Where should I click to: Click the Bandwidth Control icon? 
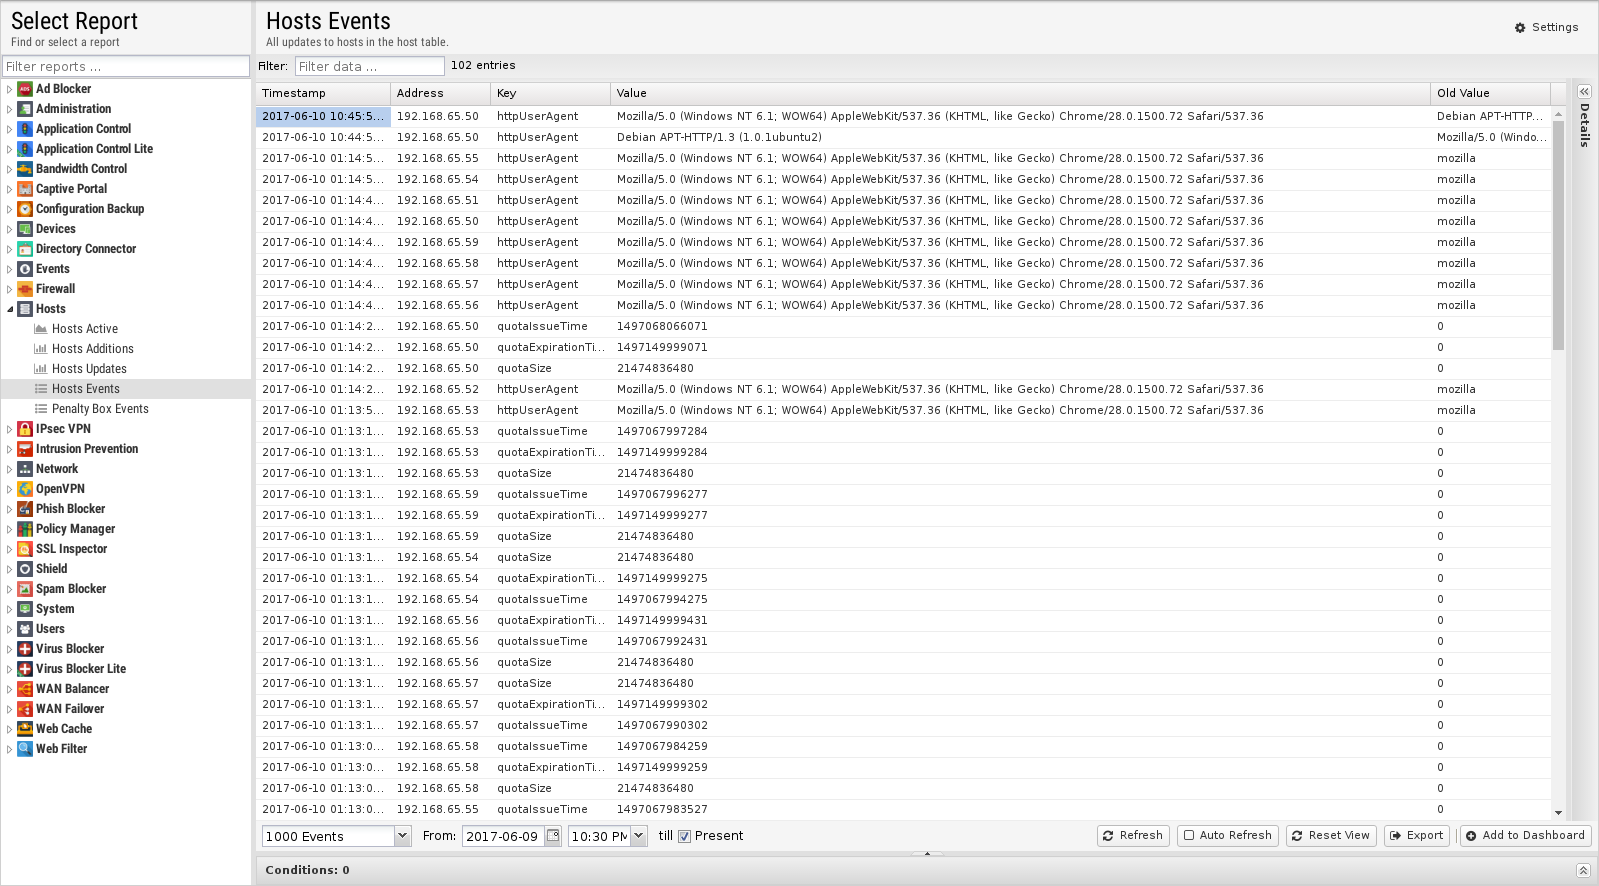coord(25,169)
